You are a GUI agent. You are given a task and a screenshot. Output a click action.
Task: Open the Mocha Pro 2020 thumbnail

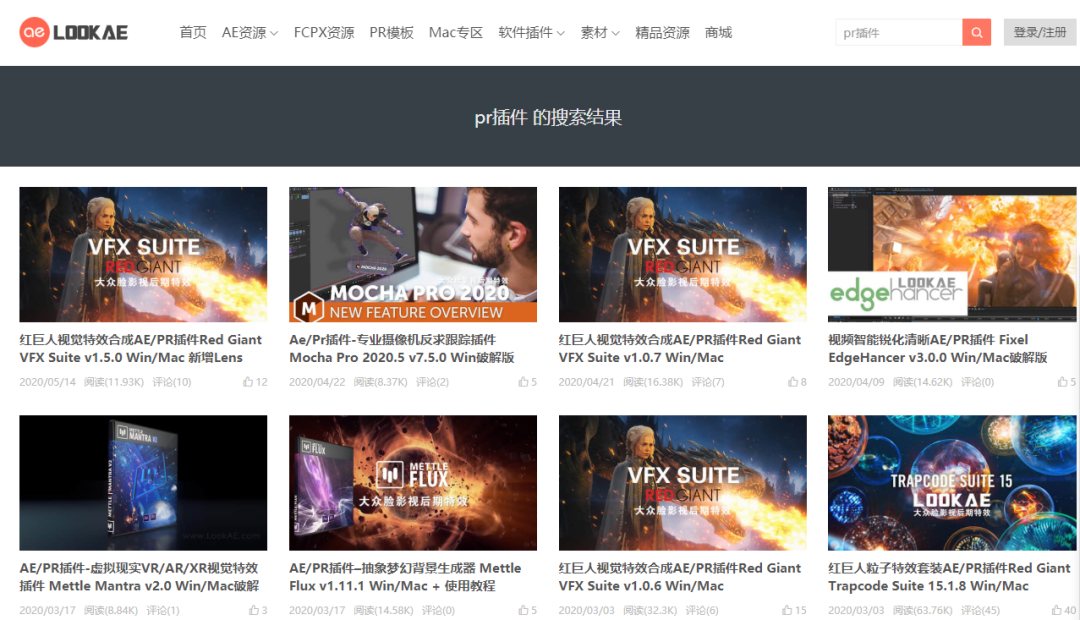pyautogui.click(x=413, y=254)
